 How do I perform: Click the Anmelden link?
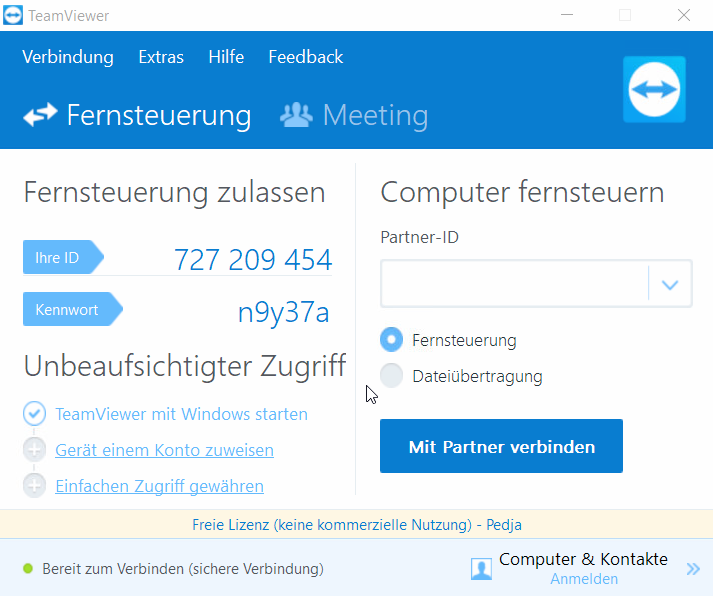tap(584, 579)
